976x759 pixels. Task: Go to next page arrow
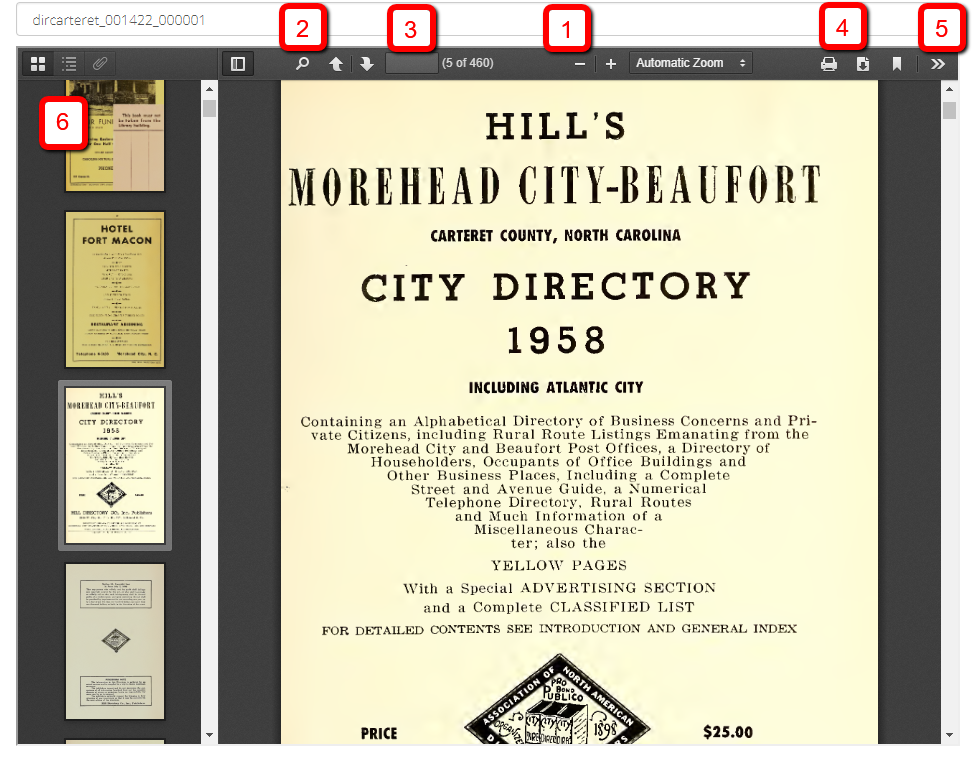point(367,64)
